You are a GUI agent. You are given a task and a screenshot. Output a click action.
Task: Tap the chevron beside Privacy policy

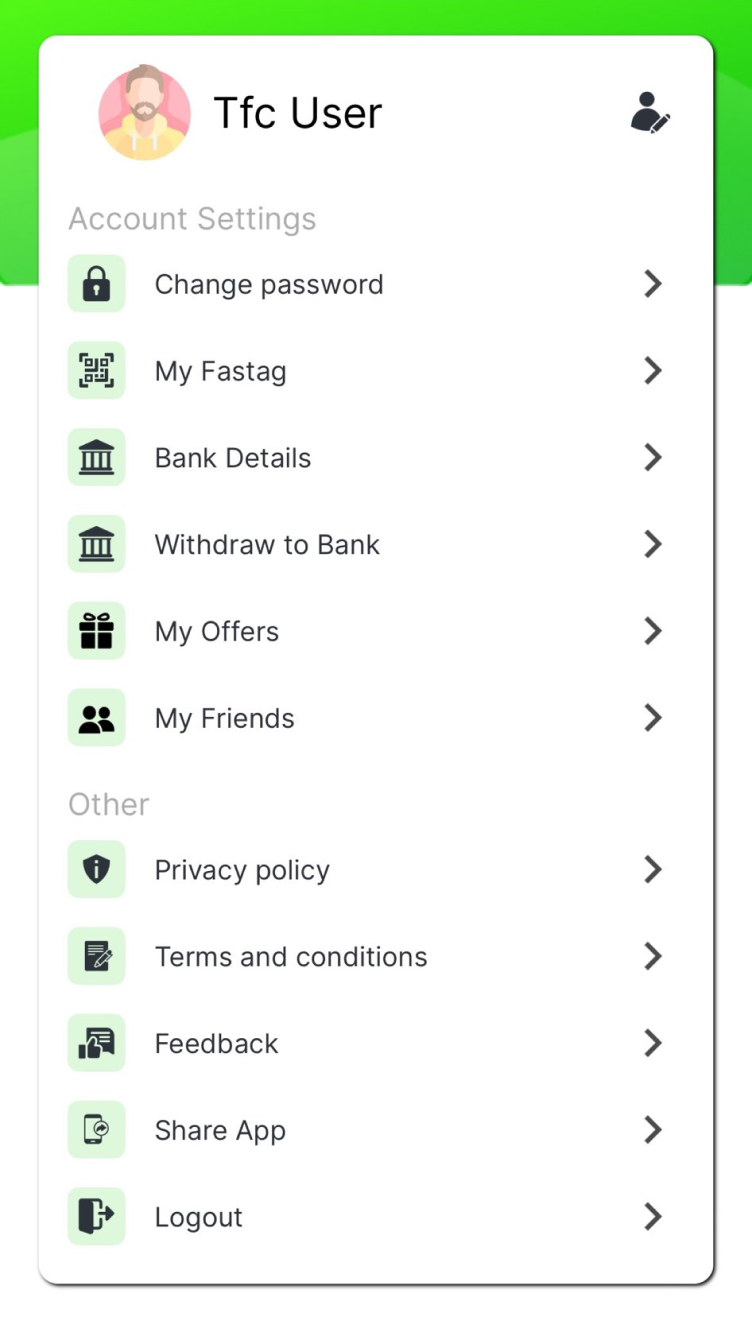point(653,870)
